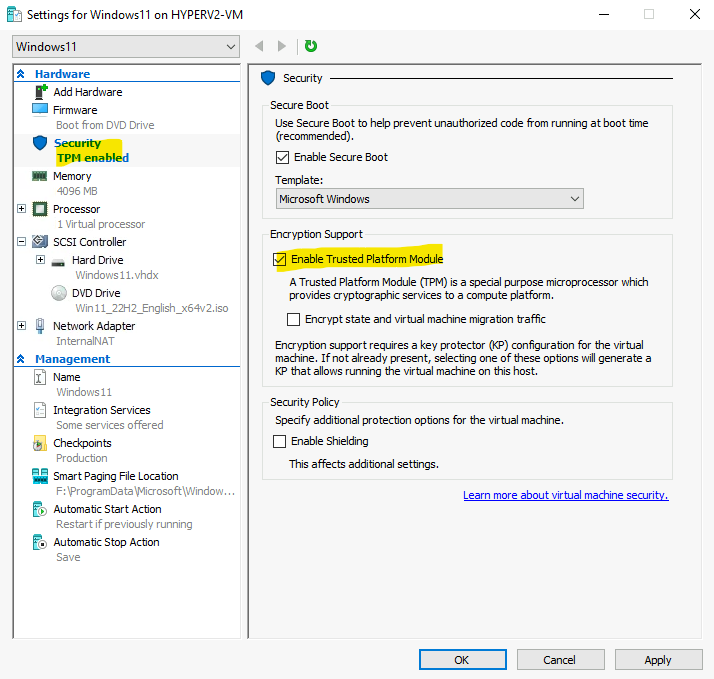Click 'Some services offered' text
This screenshot has width=714, height=679.
tap(110, 425)
